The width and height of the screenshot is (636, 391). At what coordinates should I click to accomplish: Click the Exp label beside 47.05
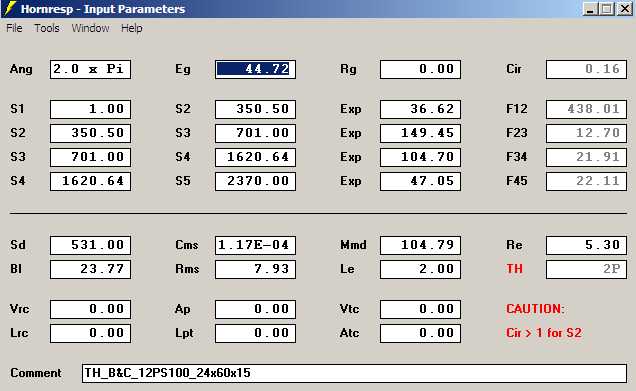[350, 181]
